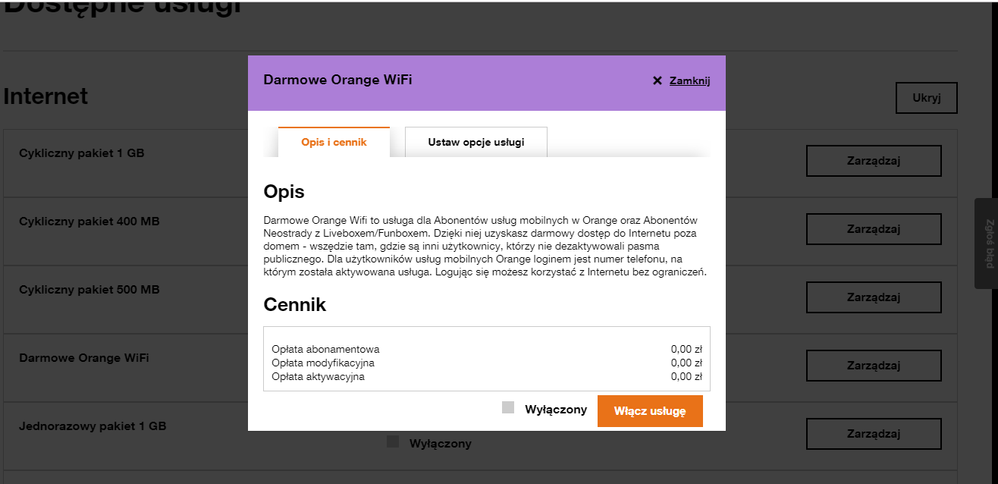Image resolution: width=998 pixels, height=484 pixels.
Task: Click Zarządzaj for Jednorazowy pakiet 1 GB
Action: pos(873,434)
